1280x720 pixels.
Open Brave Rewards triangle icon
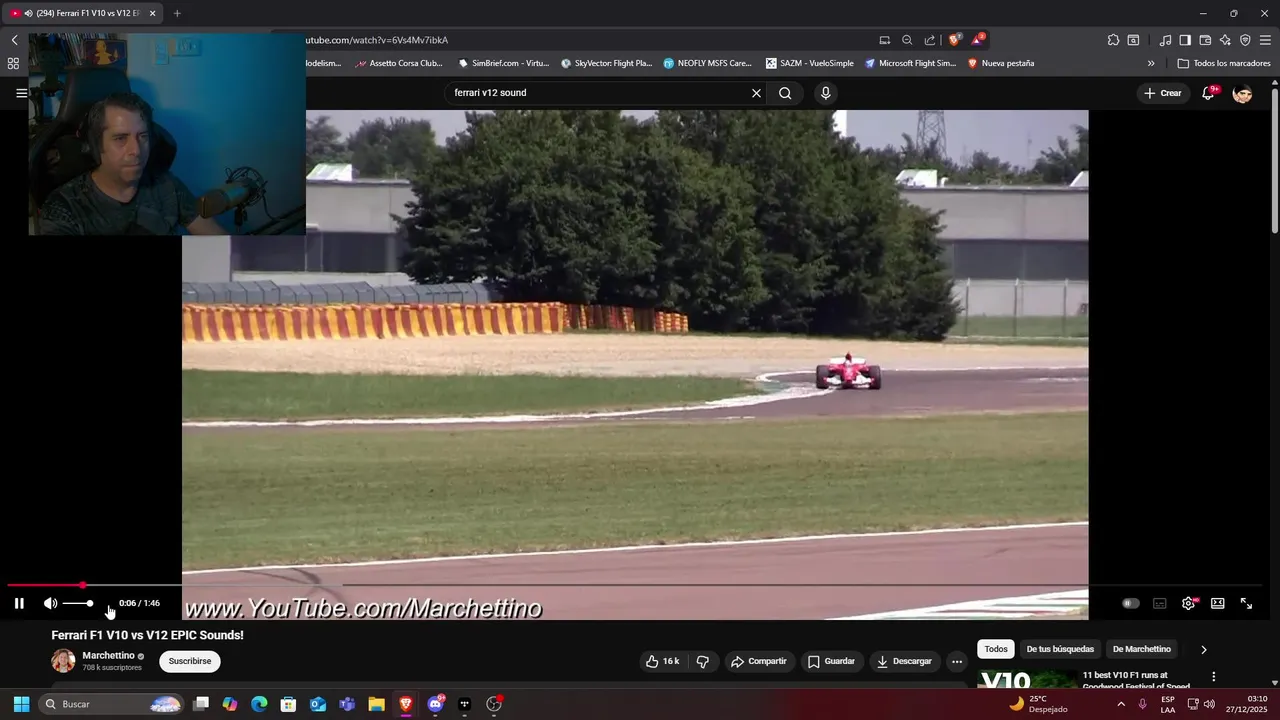tap(978, 40)
